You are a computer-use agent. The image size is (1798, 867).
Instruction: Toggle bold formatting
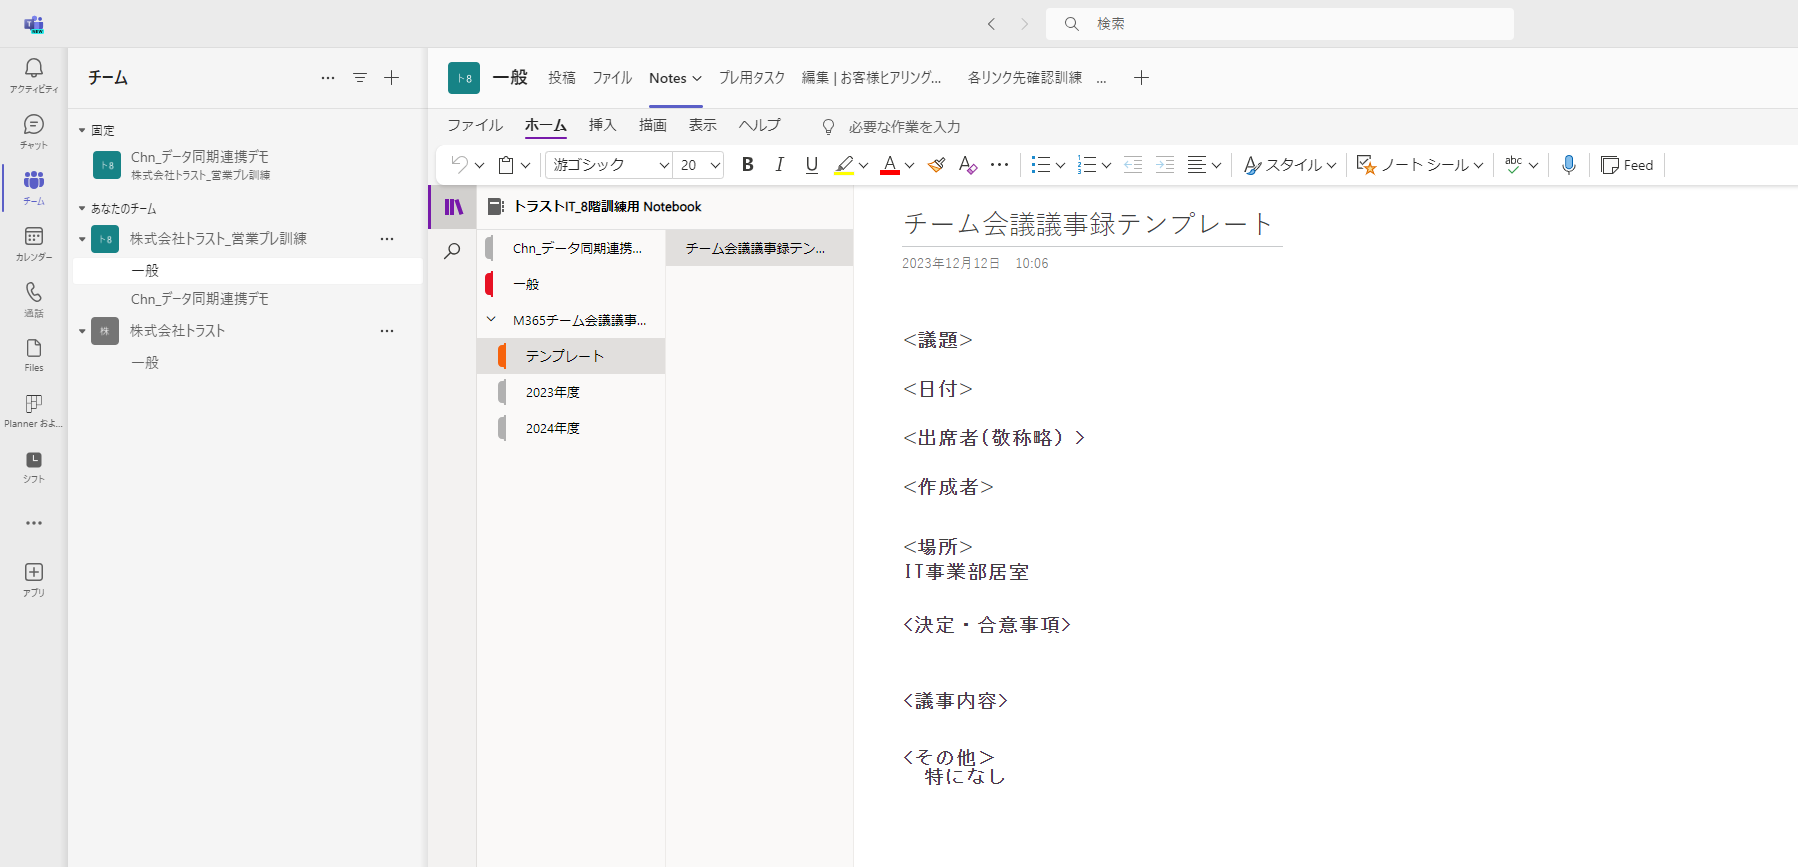pyautogui.click(x=747, y=165)
